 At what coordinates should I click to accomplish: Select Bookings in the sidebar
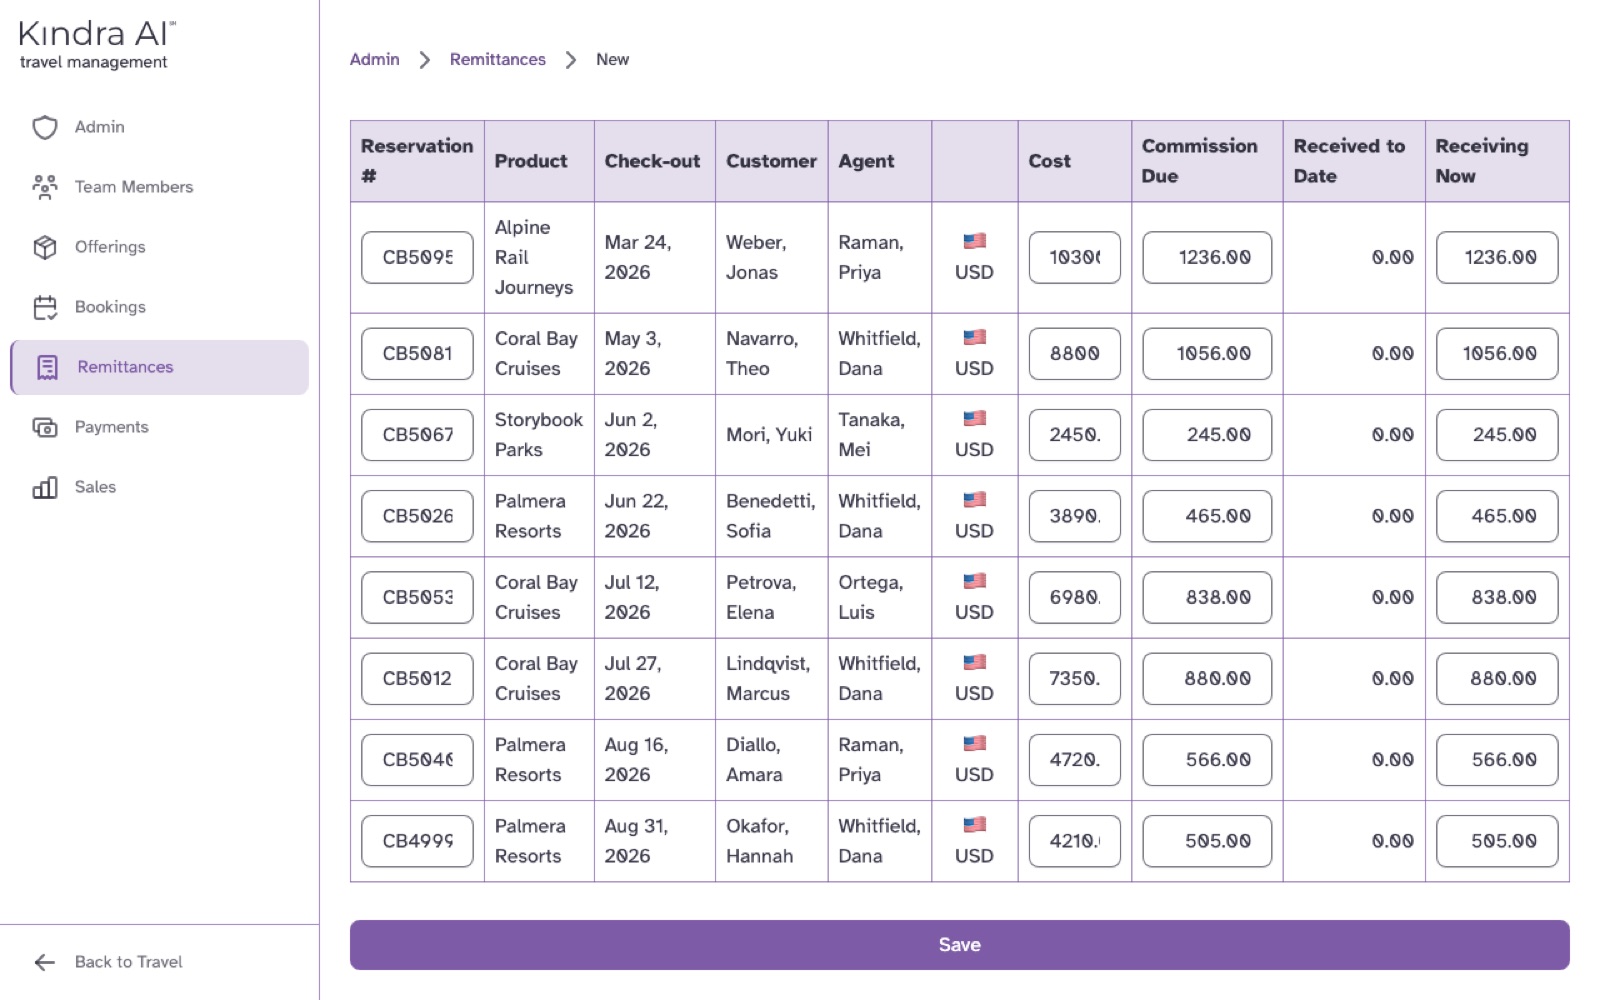tap(159, 307)
